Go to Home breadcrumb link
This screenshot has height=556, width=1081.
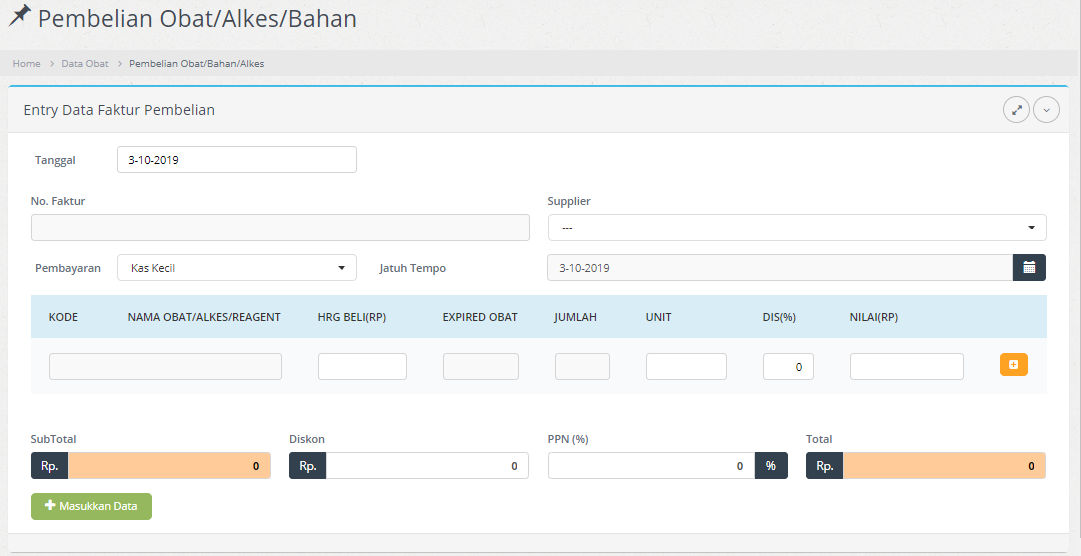(26, 64)
